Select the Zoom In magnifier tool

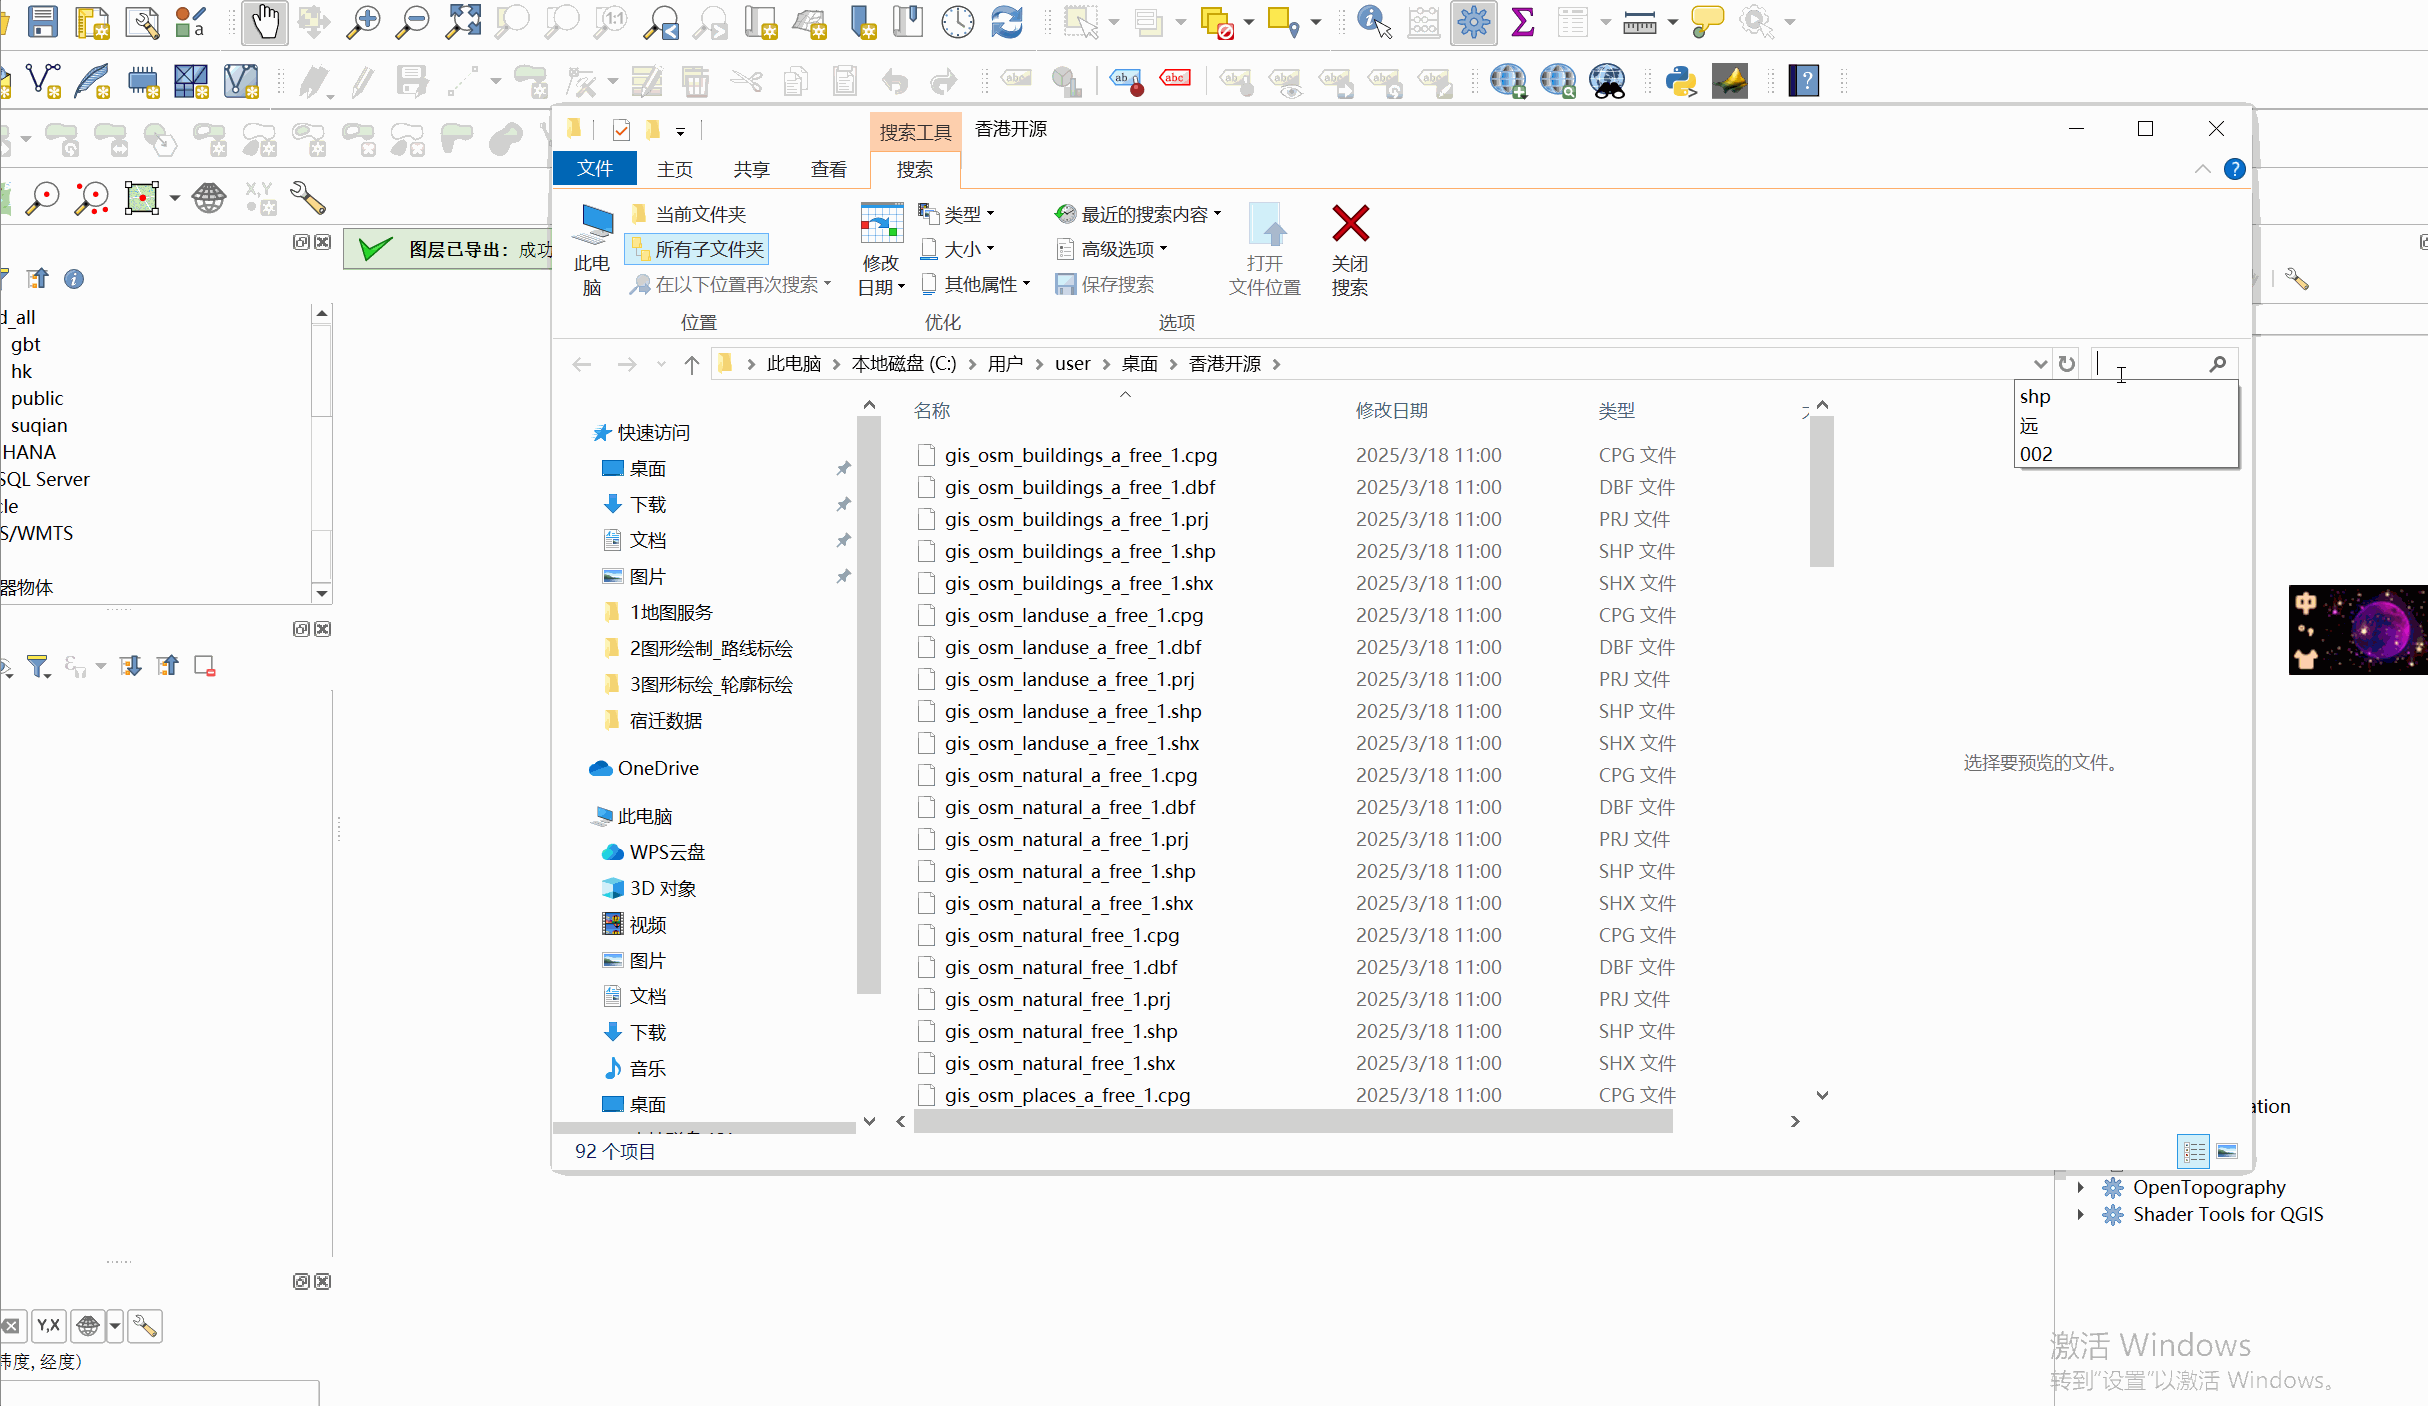coord(362,22)
